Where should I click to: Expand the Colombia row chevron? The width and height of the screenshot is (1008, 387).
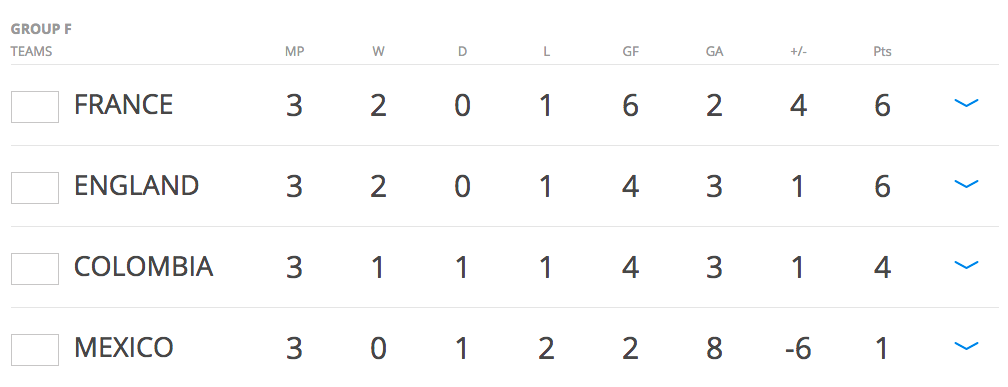tap(966, 265)
